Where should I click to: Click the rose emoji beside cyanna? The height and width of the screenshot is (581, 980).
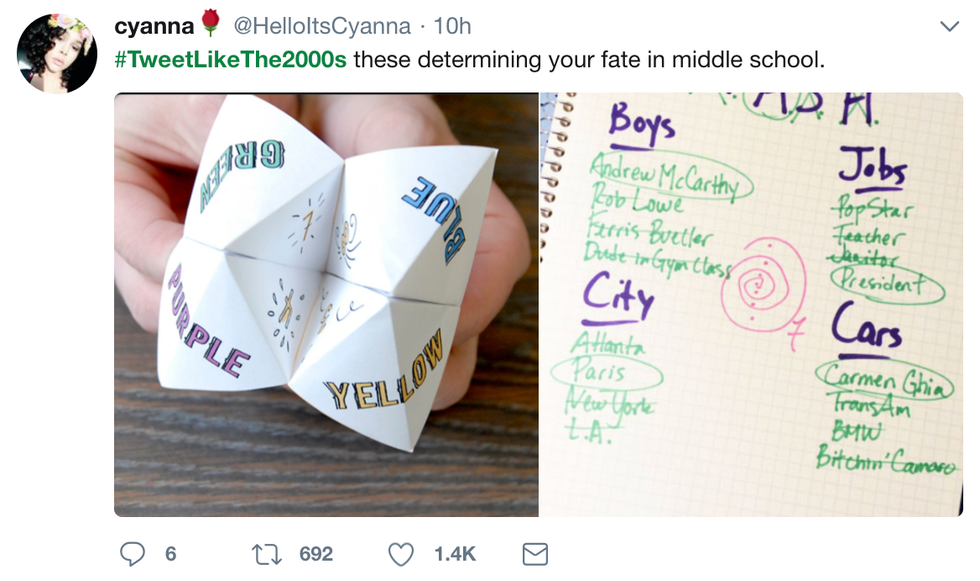[x=209, y=23]
